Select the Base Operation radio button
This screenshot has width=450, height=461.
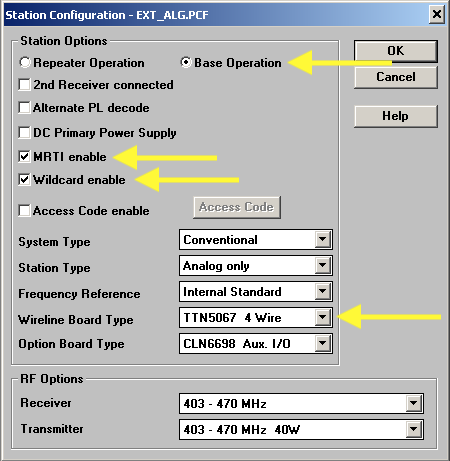[186, 62]
